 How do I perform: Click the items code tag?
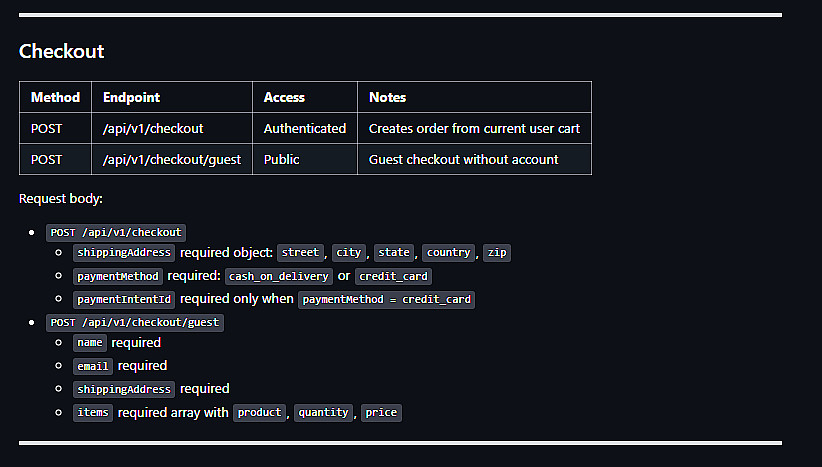coord(92,412)
